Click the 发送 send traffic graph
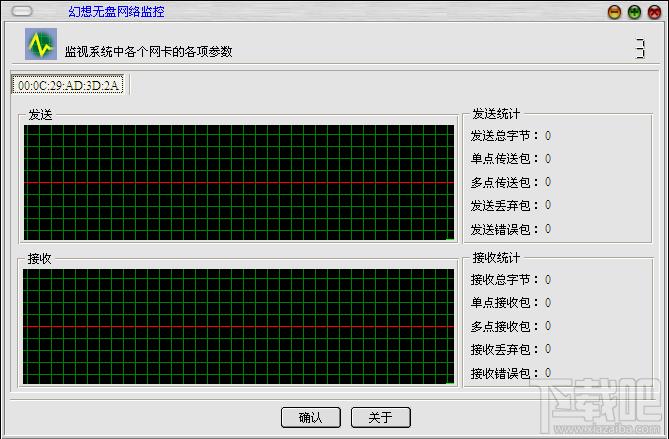This screenshot has height=439, width=669. (239, 183)
